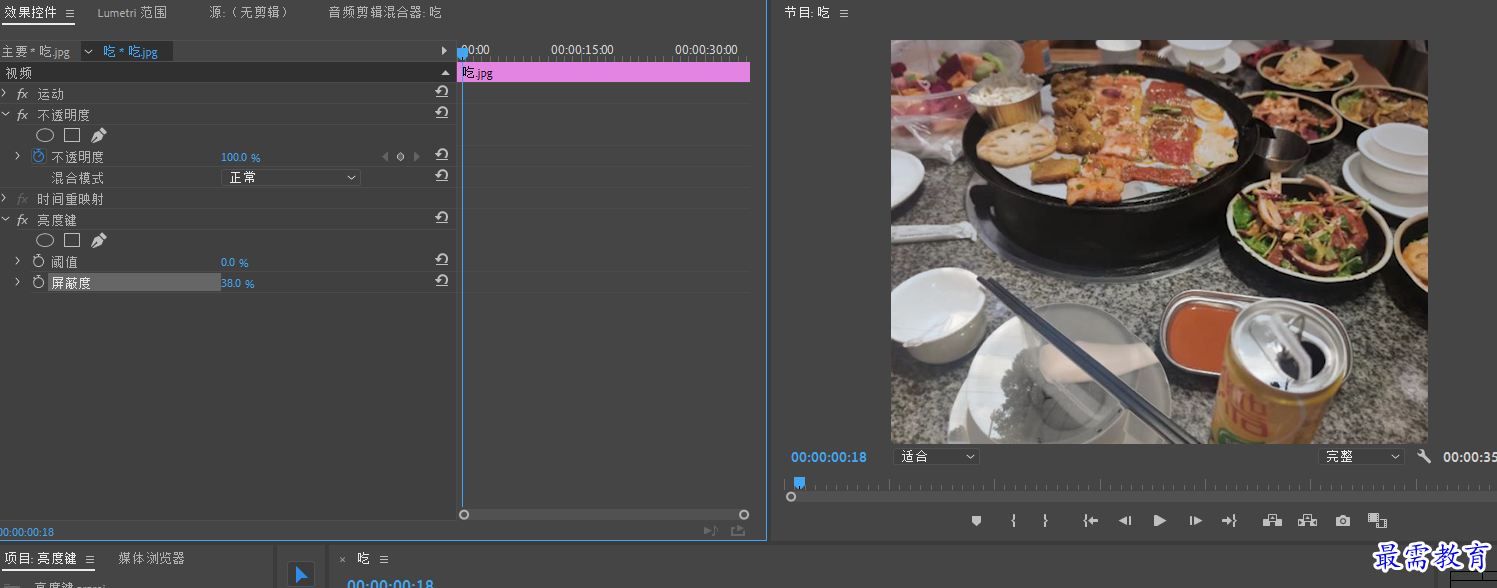The image size is (1497, 588).
Task: Go to previous 不透明度 keyframe
Action: [385, 157]
